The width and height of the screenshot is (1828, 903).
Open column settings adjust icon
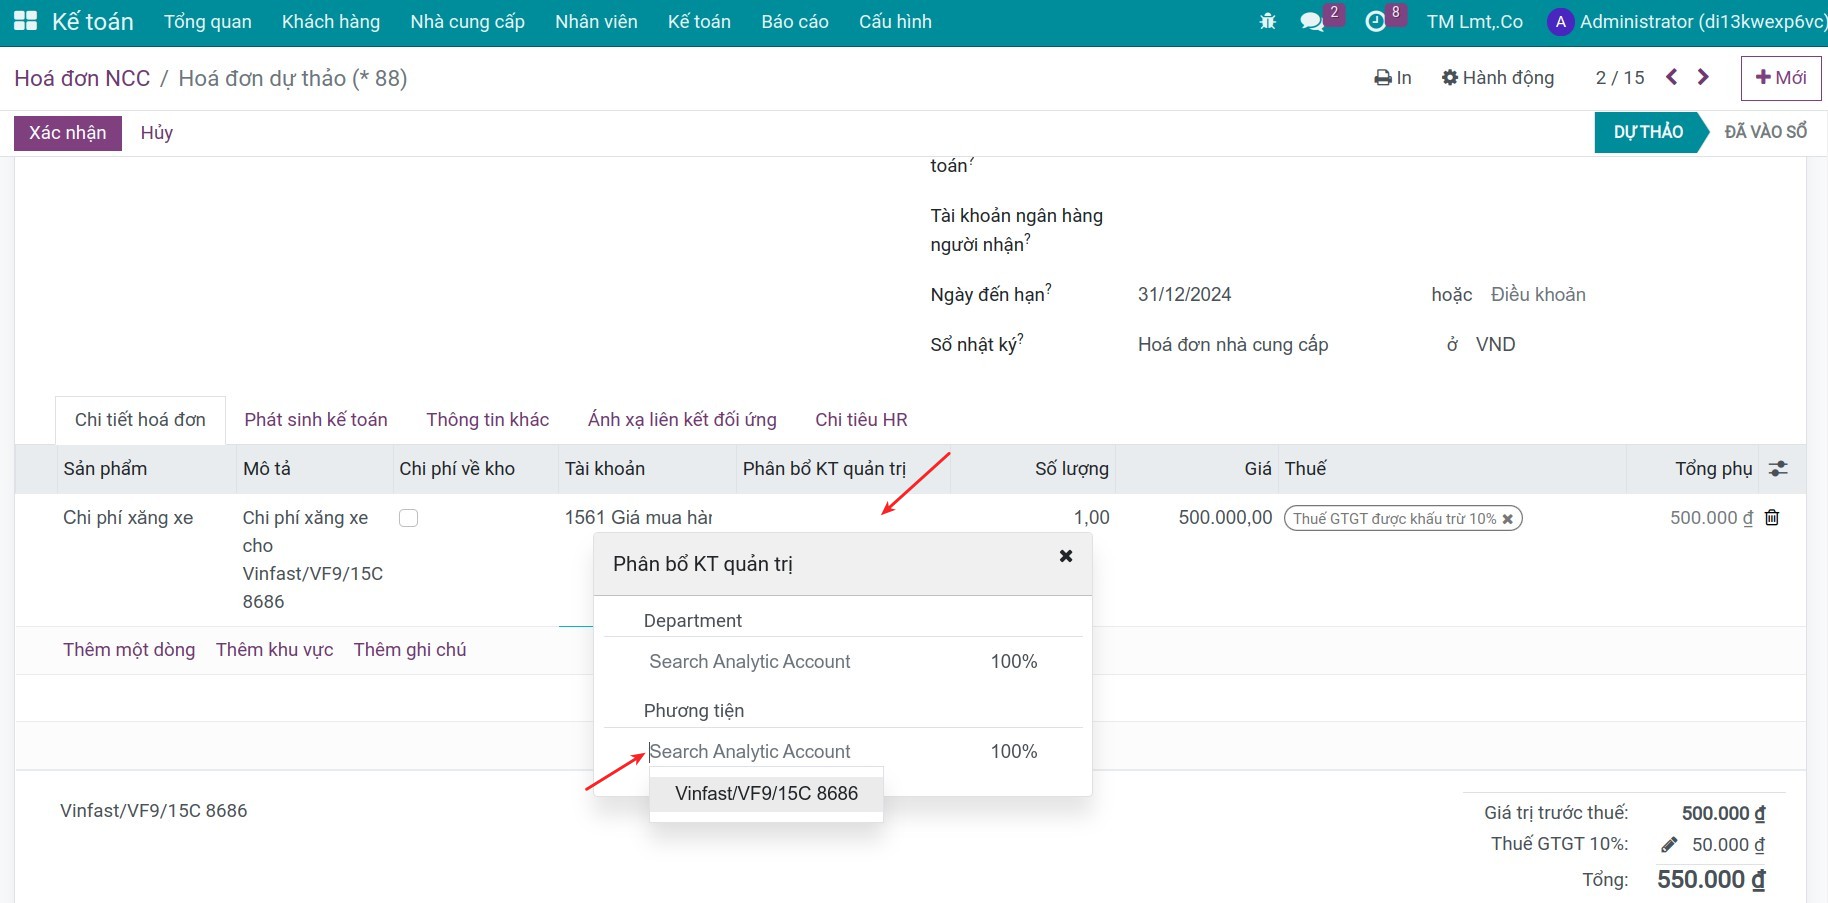pos(1778,468)
